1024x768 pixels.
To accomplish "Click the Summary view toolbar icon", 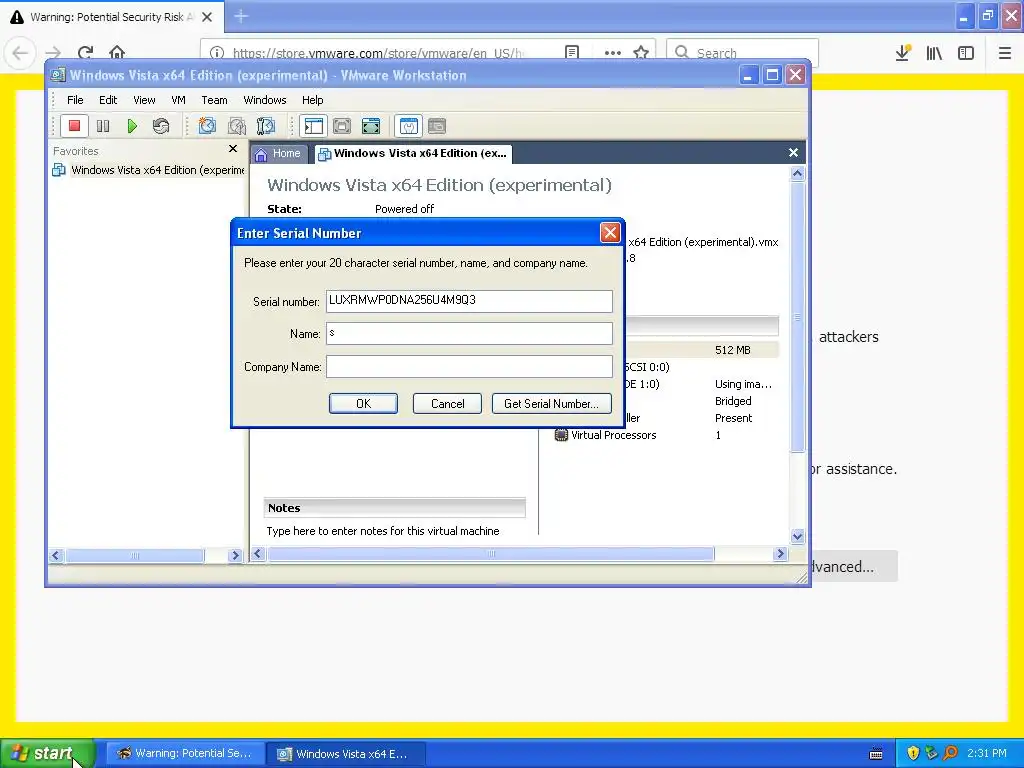I will tap(409, 126).
